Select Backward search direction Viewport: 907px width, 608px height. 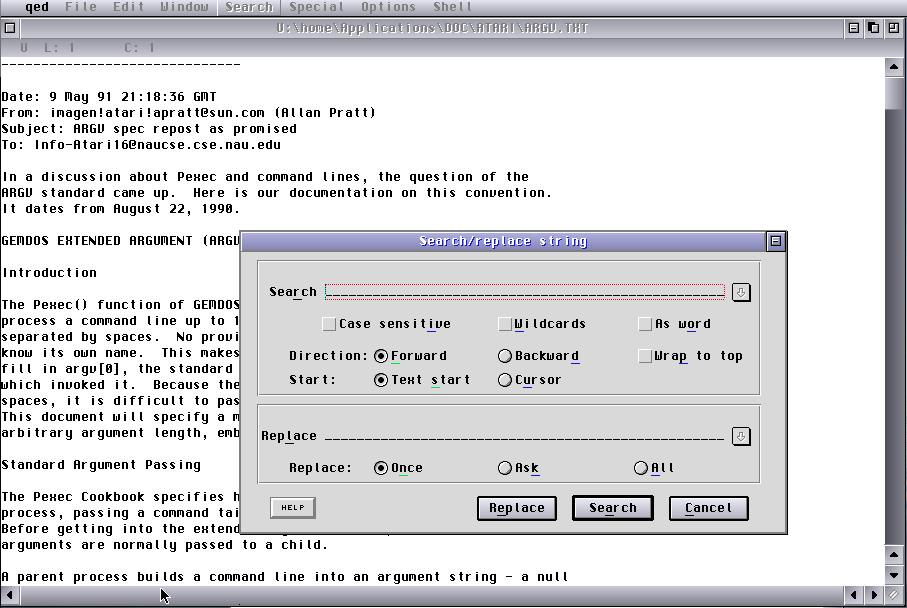pyautogui.click(x=505, y=356)
